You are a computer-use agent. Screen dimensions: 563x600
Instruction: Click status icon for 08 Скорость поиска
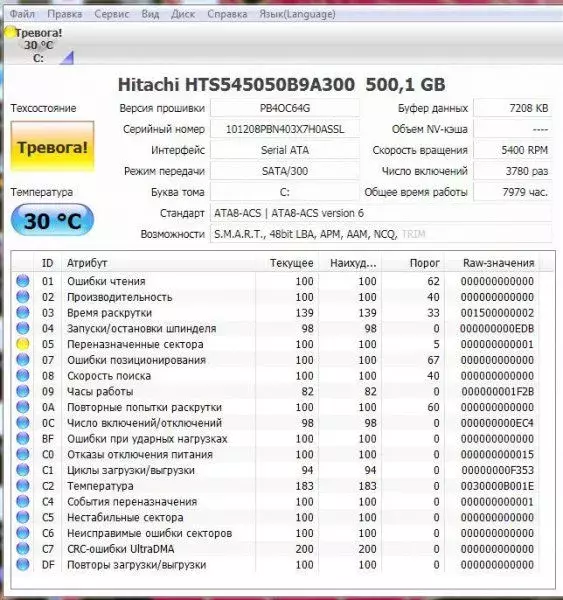point(23,375)
